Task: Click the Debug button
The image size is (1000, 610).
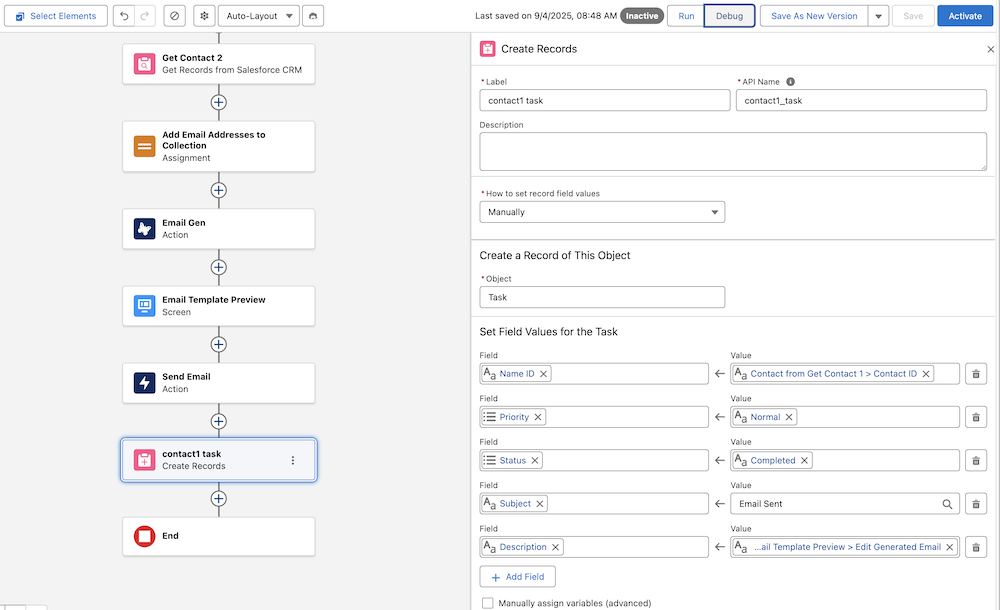Action: coord(729,16)
